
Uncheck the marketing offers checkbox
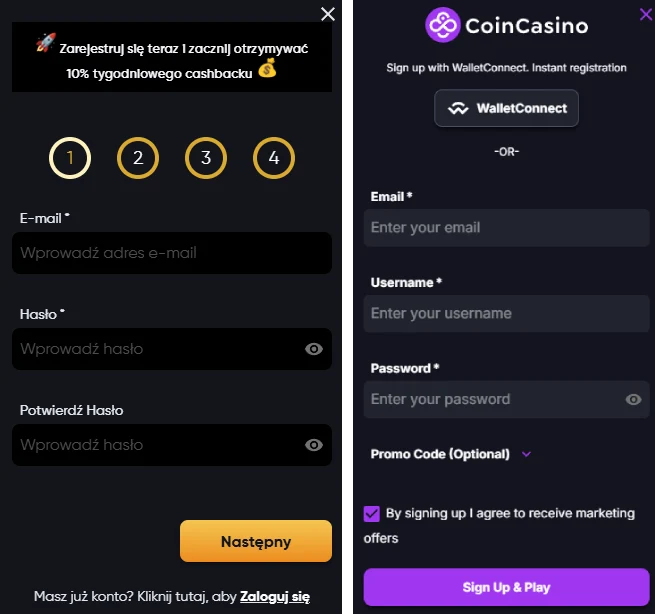click(371, 514)
